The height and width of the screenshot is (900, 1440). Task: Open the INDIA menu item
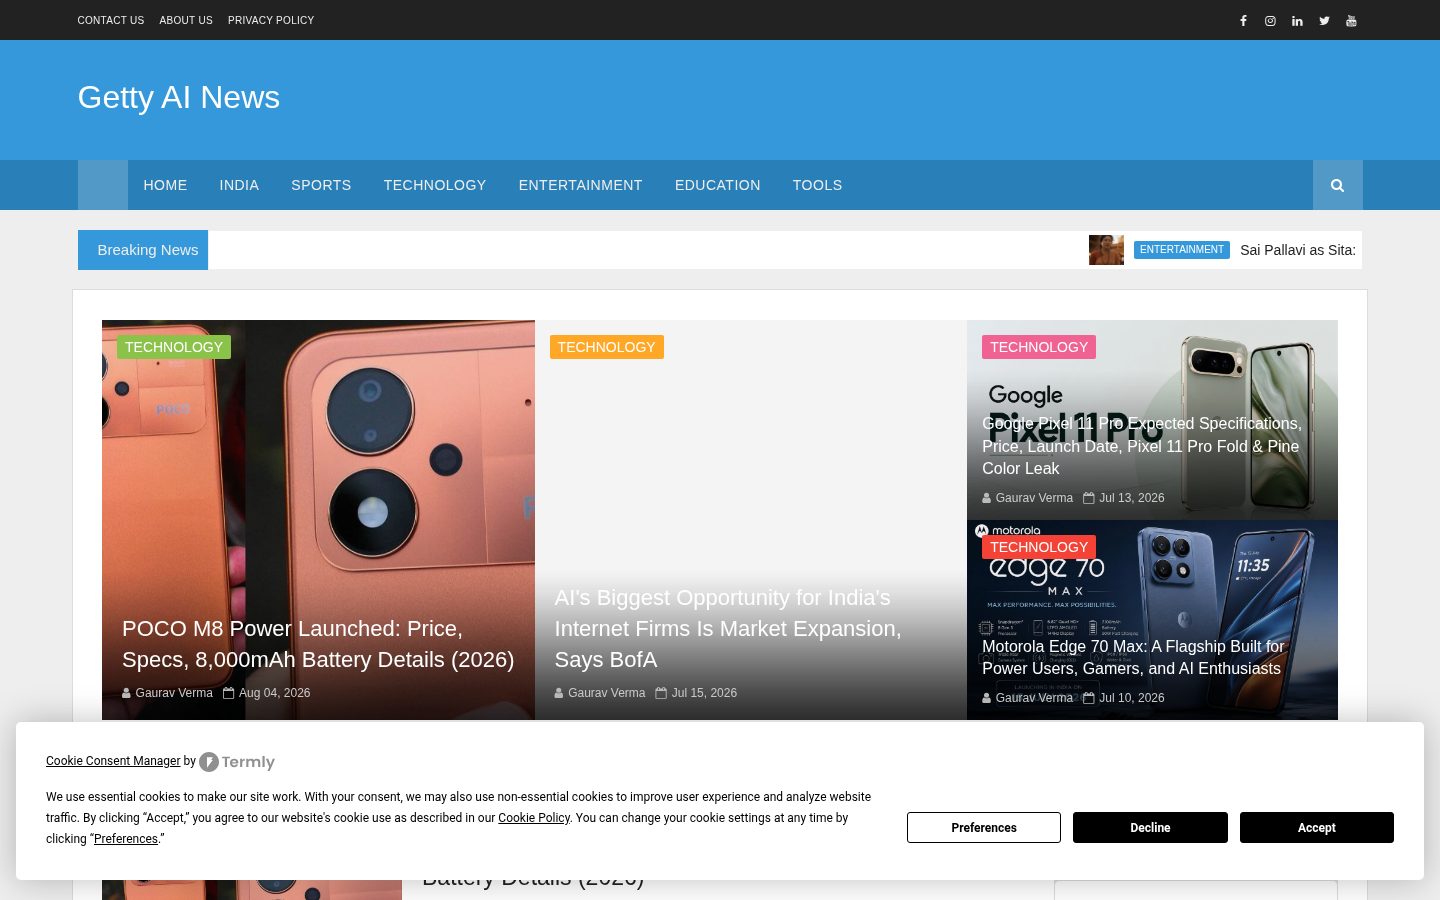pyautogui.click(x=239, y=185)
